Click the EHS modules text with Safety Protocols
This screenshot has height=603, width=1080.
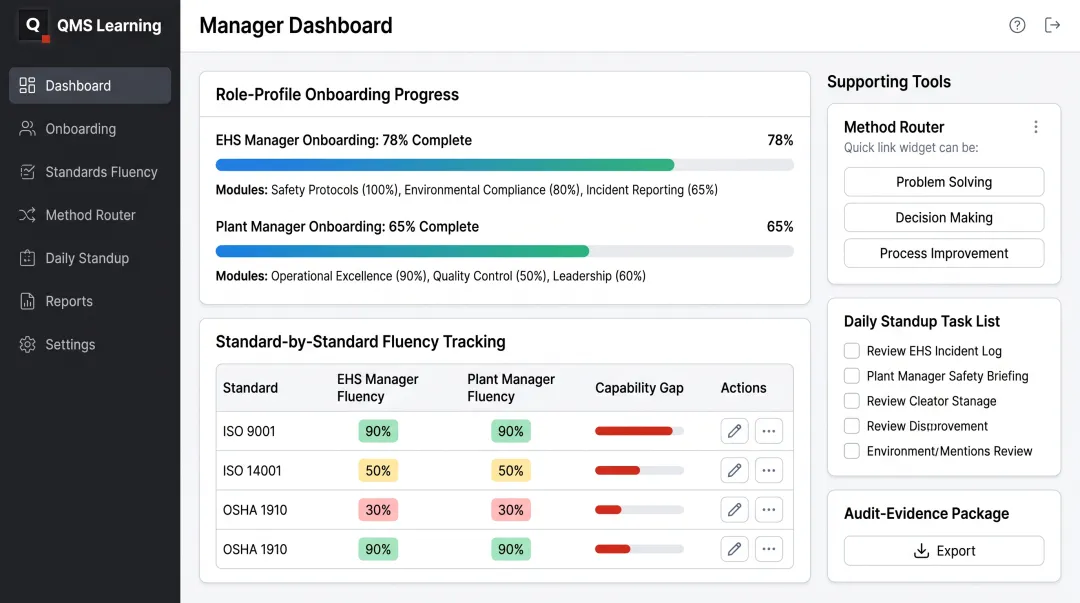click(x=466, y=190)
